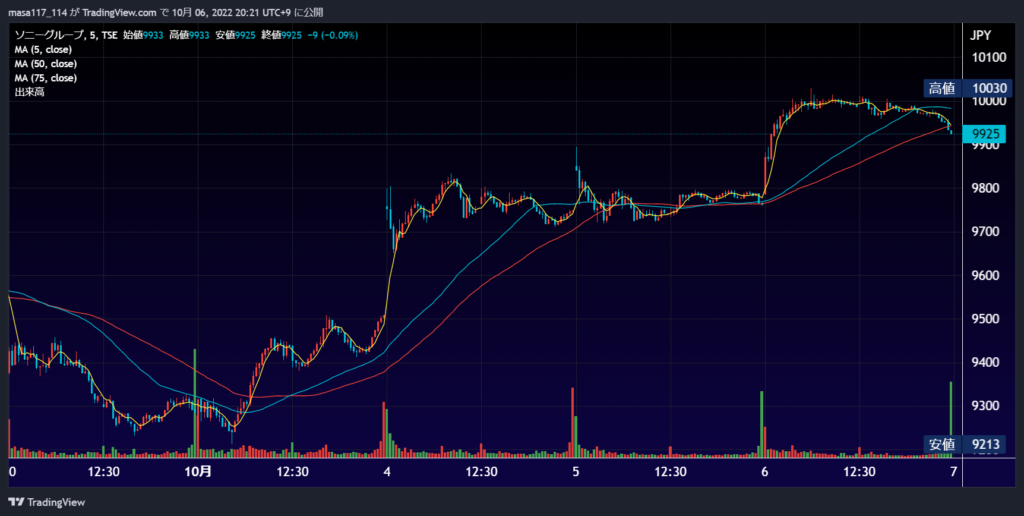1024x516 pixels.
Task: Click the 10100 price axis label
Action: click(989, 57)
